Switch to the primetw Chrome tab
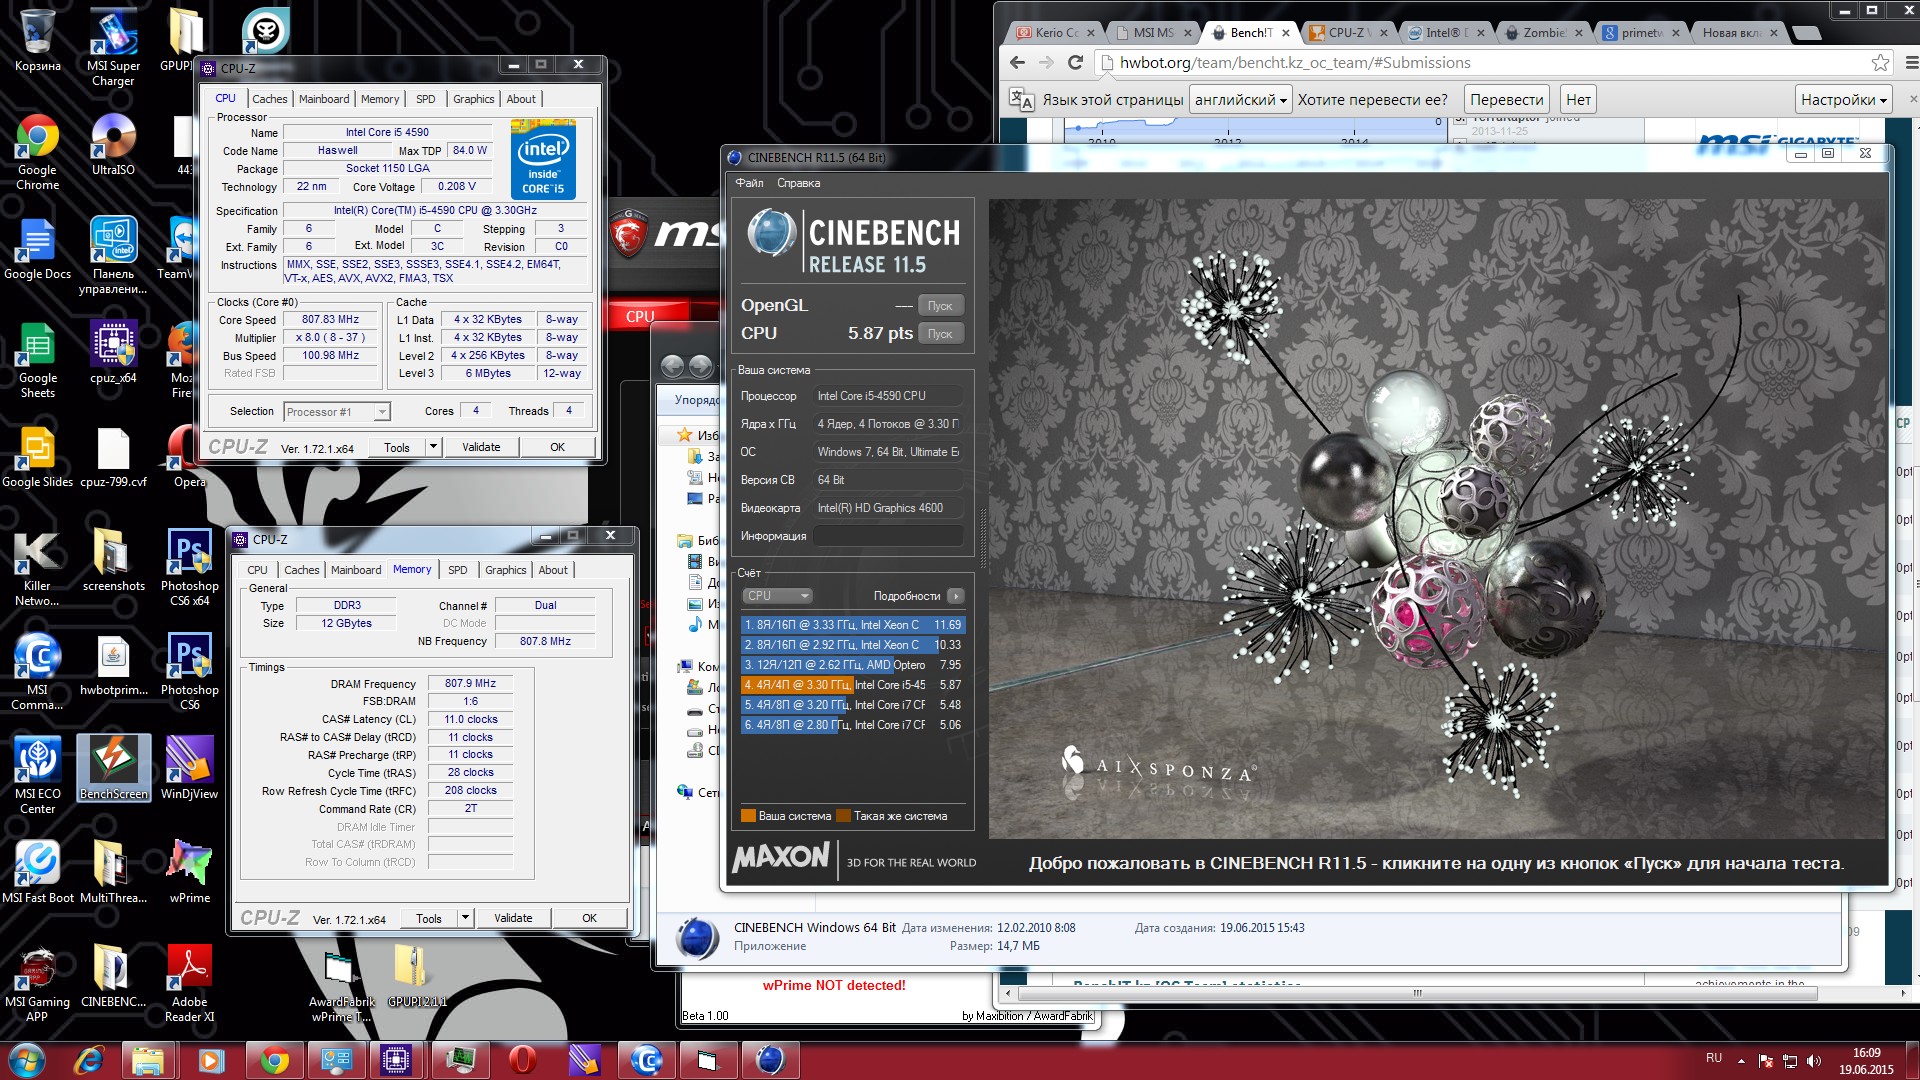 1641,33
